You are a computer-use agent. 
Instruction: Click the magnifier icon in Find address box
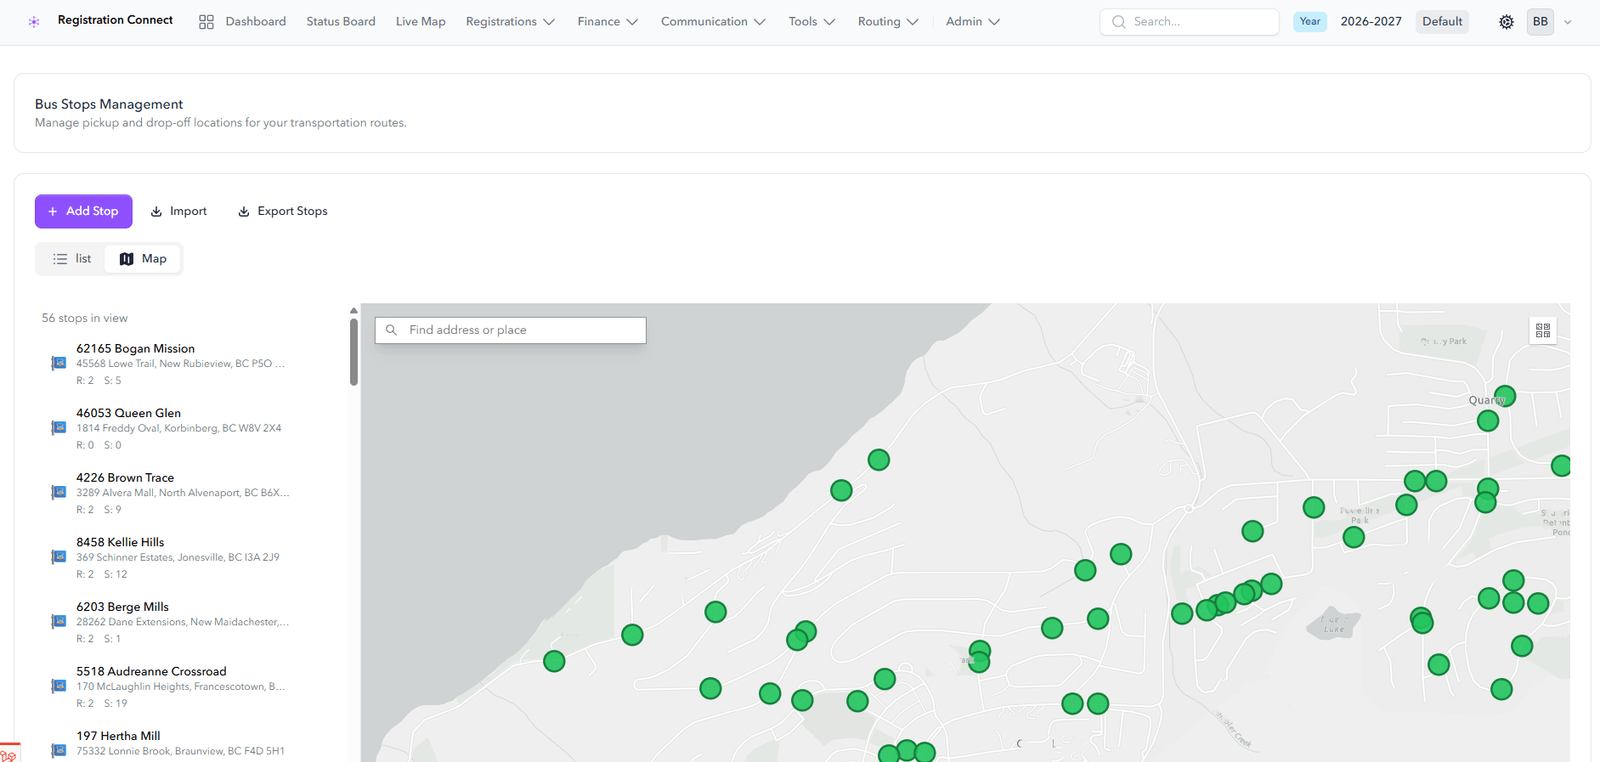tap(391, 330)
